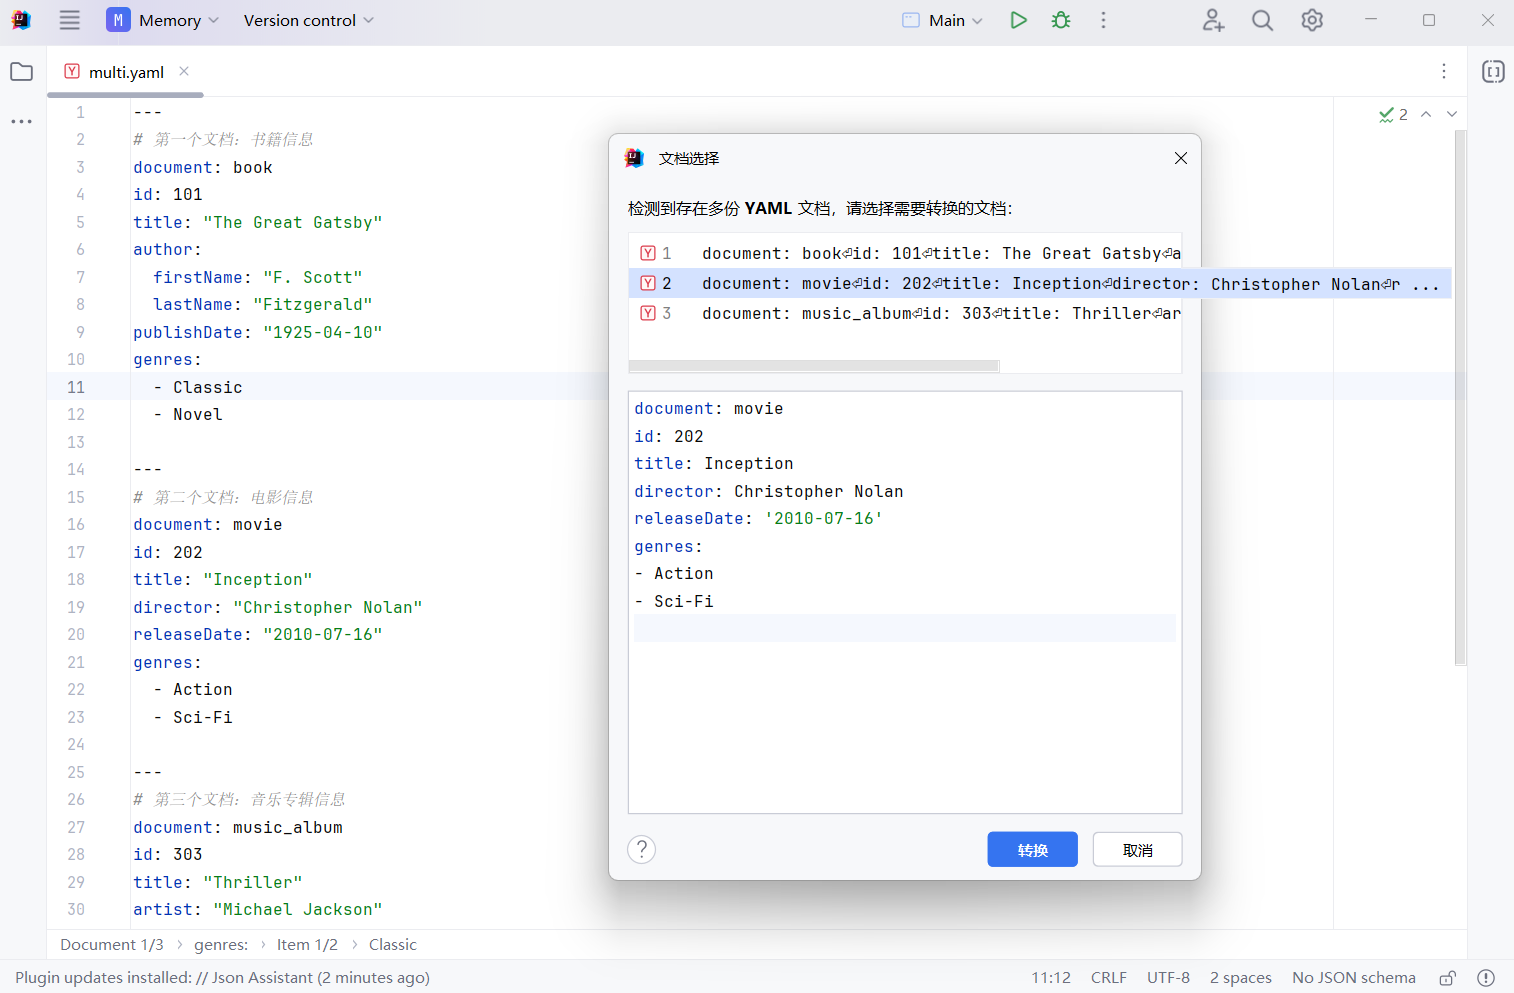Open the IDE Settings gear

pos(1312,20)
